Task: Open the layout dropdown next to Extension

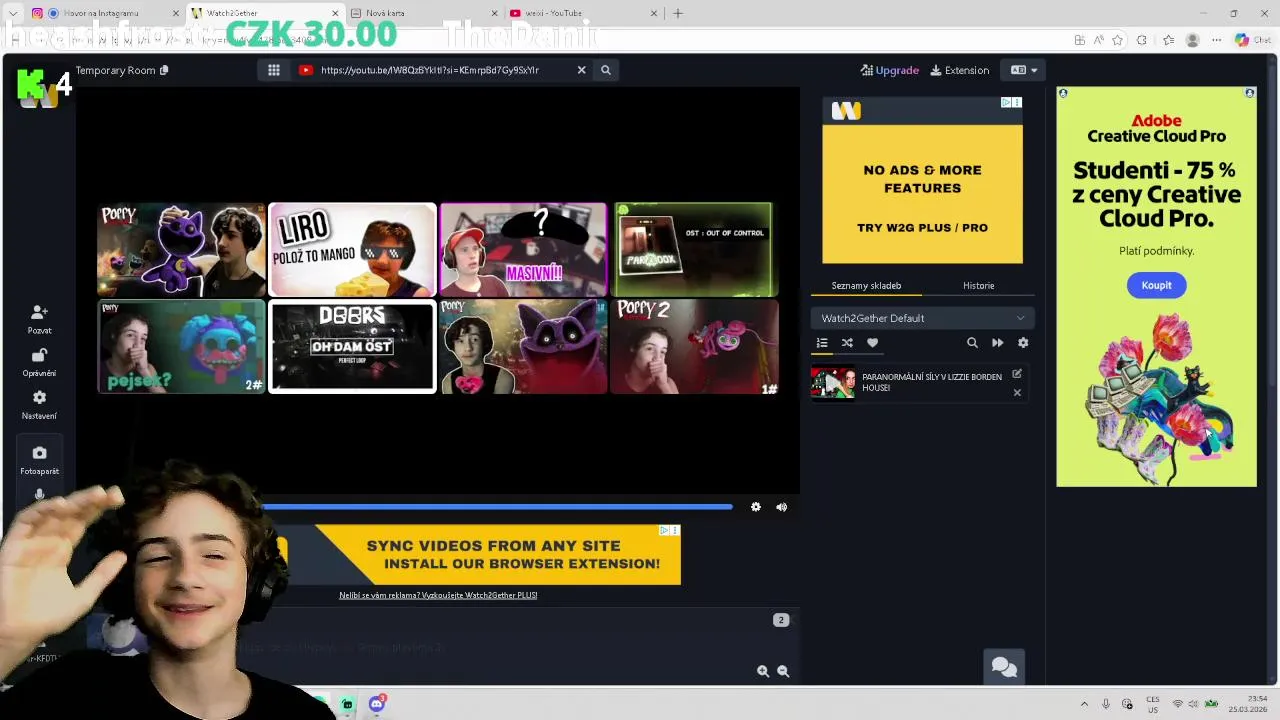Action: 1023,70
